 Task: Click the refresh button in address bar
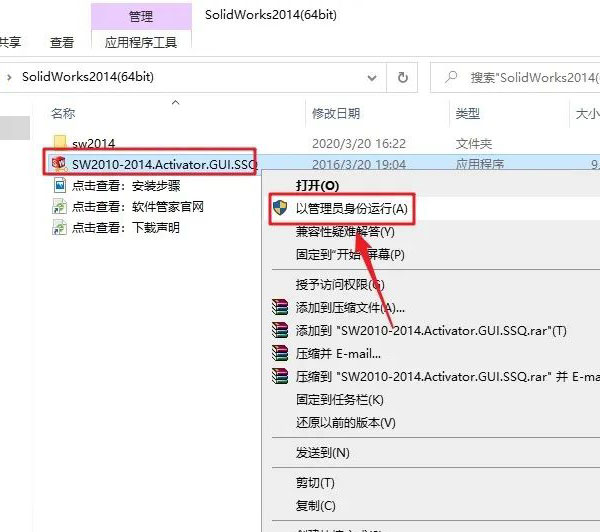(402, 78)
